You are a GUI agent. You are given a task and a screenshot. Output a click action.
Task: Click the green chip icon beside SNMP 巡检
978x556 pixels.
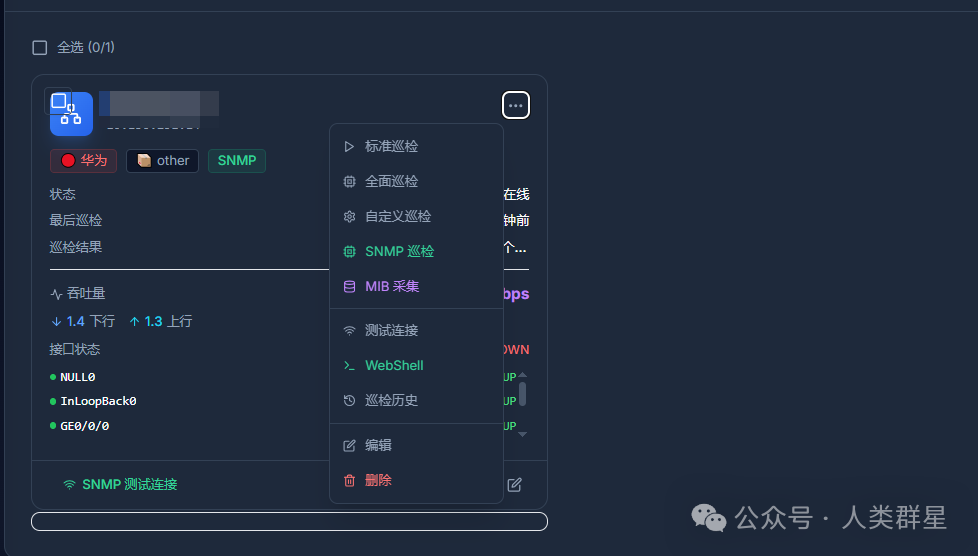click(x=349, y=251)
